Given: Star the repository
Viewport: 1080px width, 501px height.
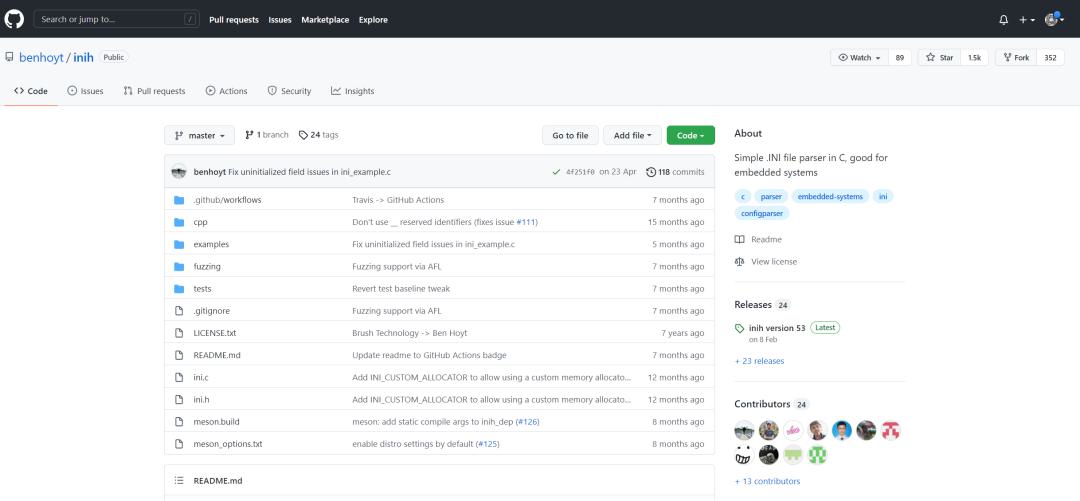Looking at the screenshot, I should pos(939,58).
